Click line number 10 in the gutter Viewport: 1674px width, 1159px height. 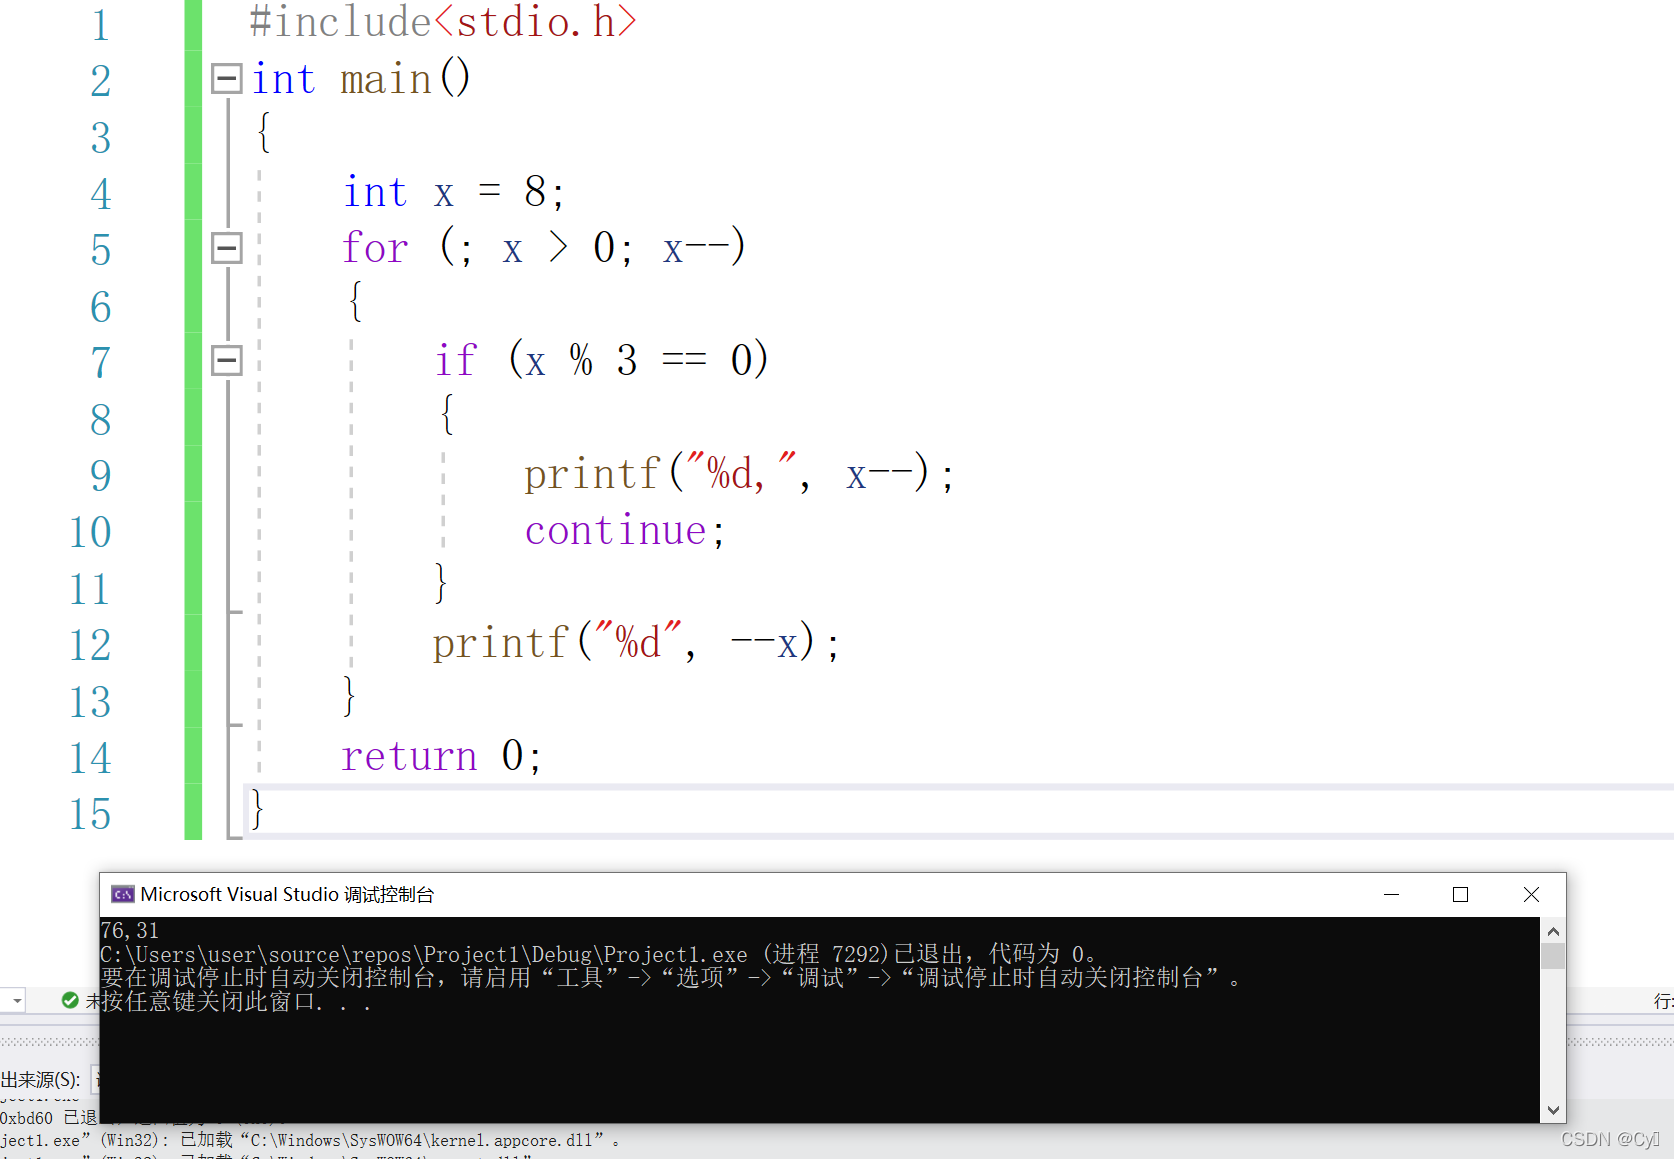click(x=90, y=532)
